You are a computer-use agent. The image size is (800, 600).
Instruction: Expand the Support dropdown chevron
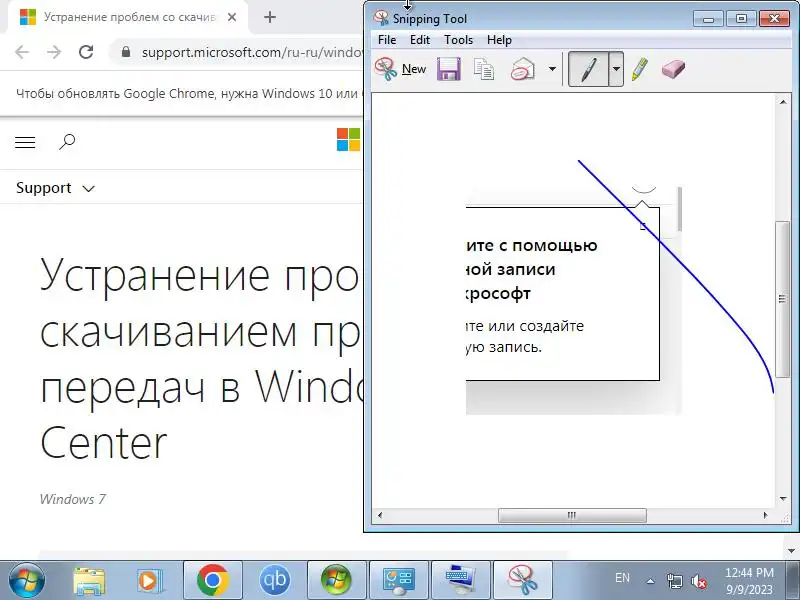pos(88,189)
